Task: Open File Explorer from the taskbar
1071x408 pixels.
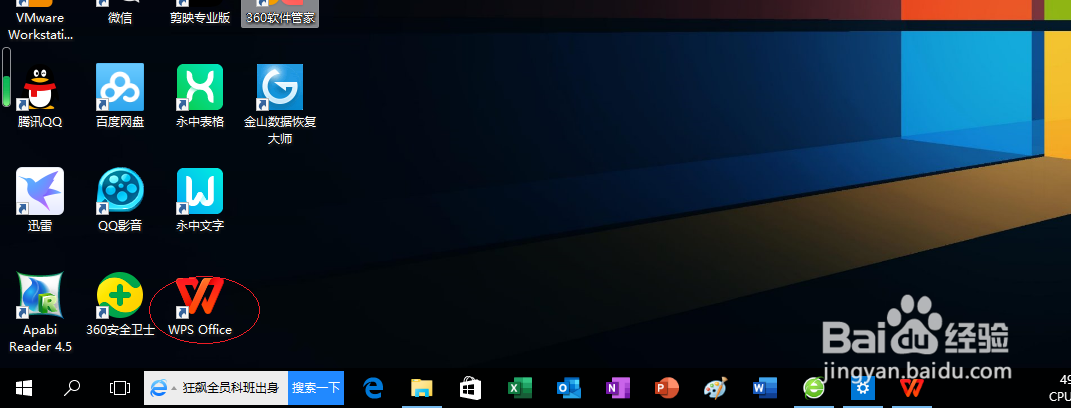Action: click(x=421, y=388)
